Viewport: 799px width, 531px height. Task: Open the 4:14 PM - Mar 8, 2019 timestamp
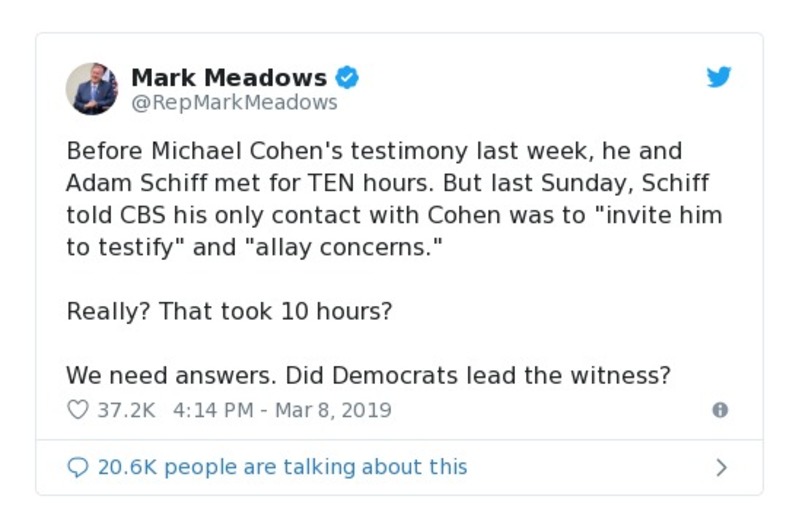click(282, 410)
